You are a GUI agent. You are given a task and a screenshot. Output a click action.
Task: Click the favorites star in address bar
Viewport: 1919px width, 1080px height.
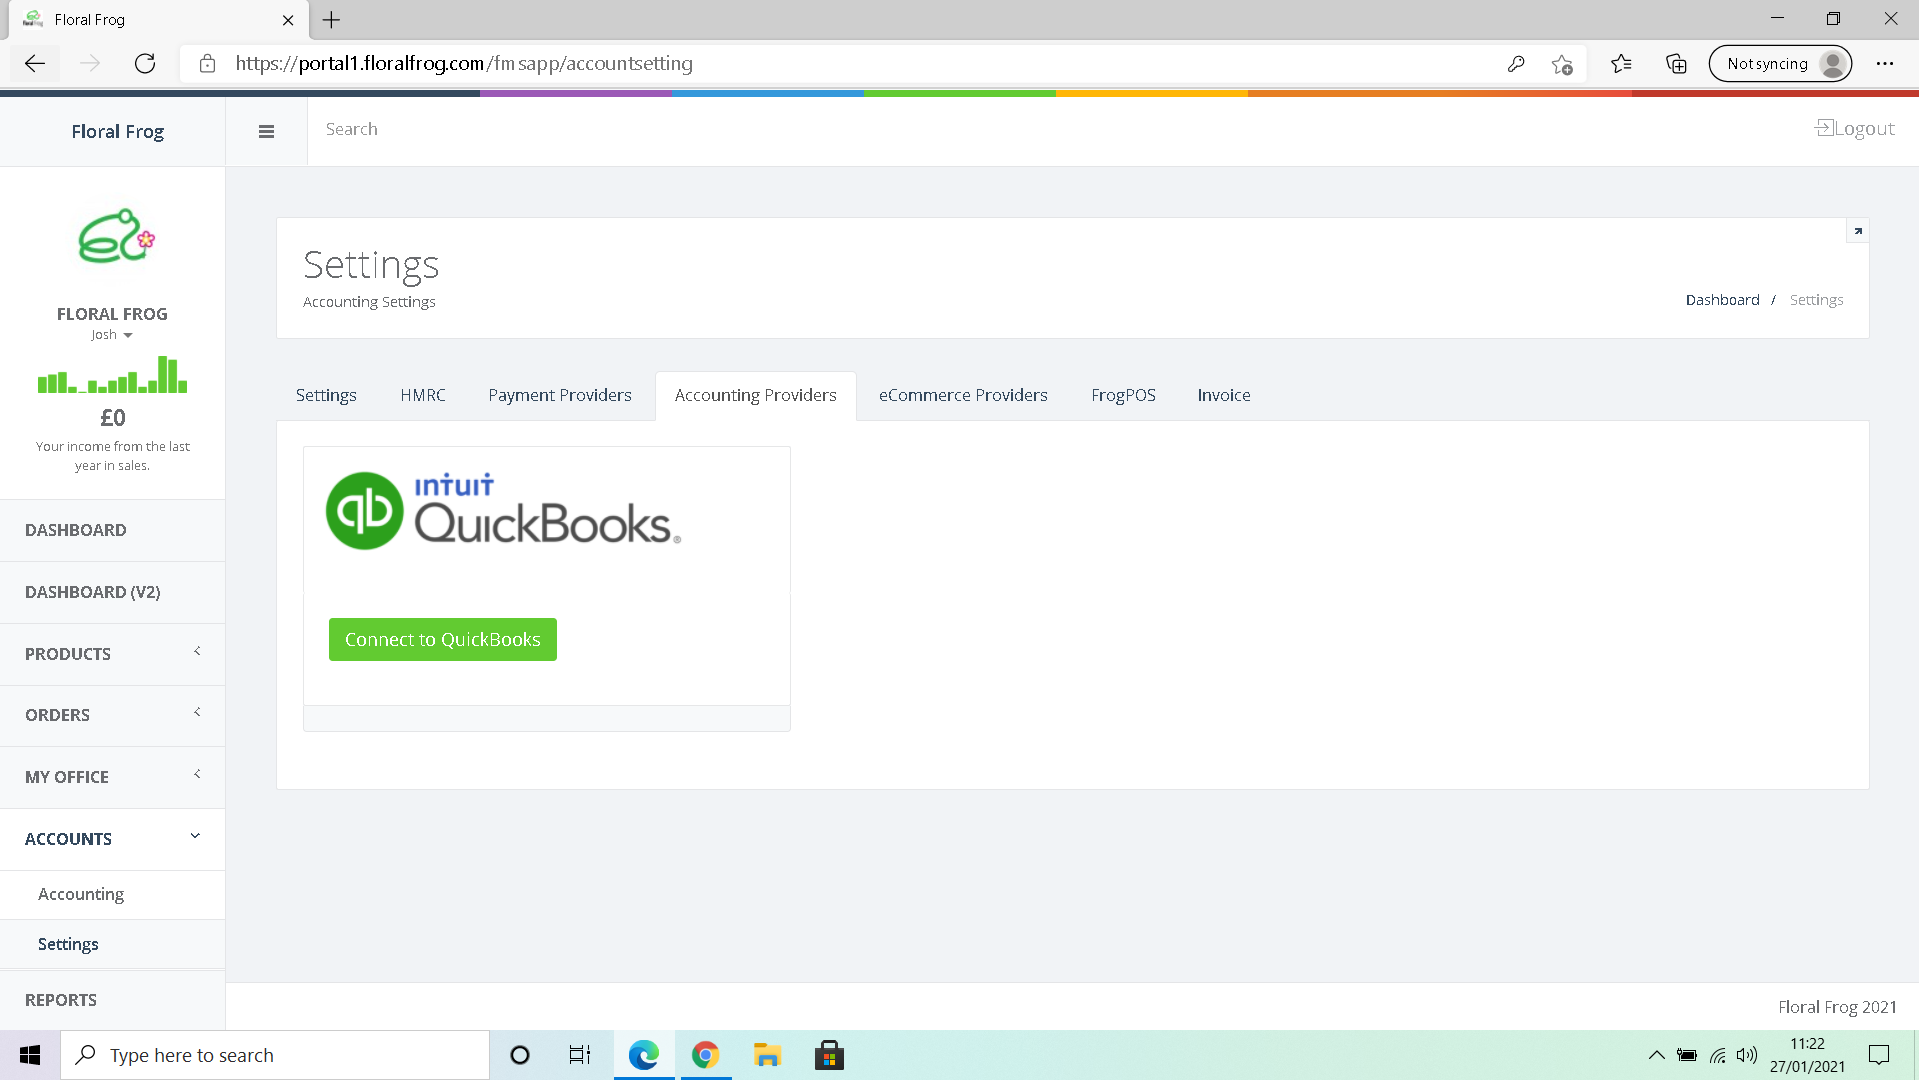(1562, 63)
